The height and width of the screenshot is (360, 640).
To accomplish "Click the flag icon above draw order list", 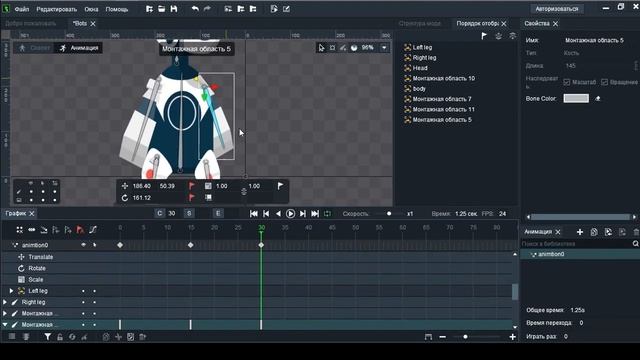I will (484, 36).
